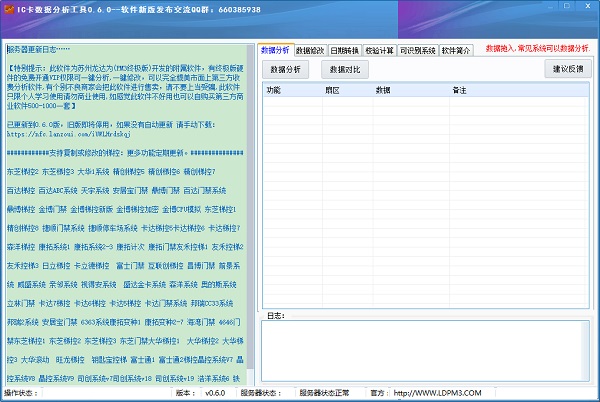Click the 数据分析 button
The height and width of the screenshot is (402, 600).
[285, 70]
